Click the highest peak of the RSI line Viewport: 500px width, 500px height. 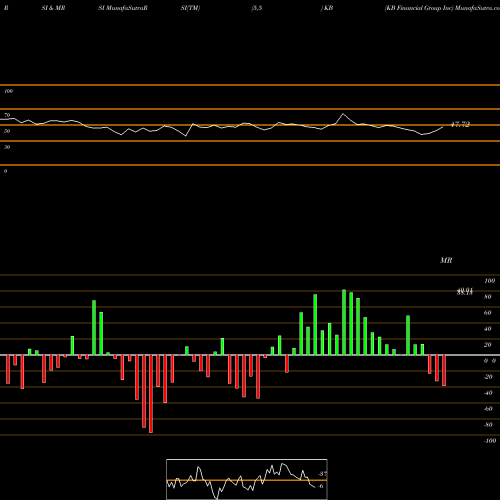click(x=343, y=114)
